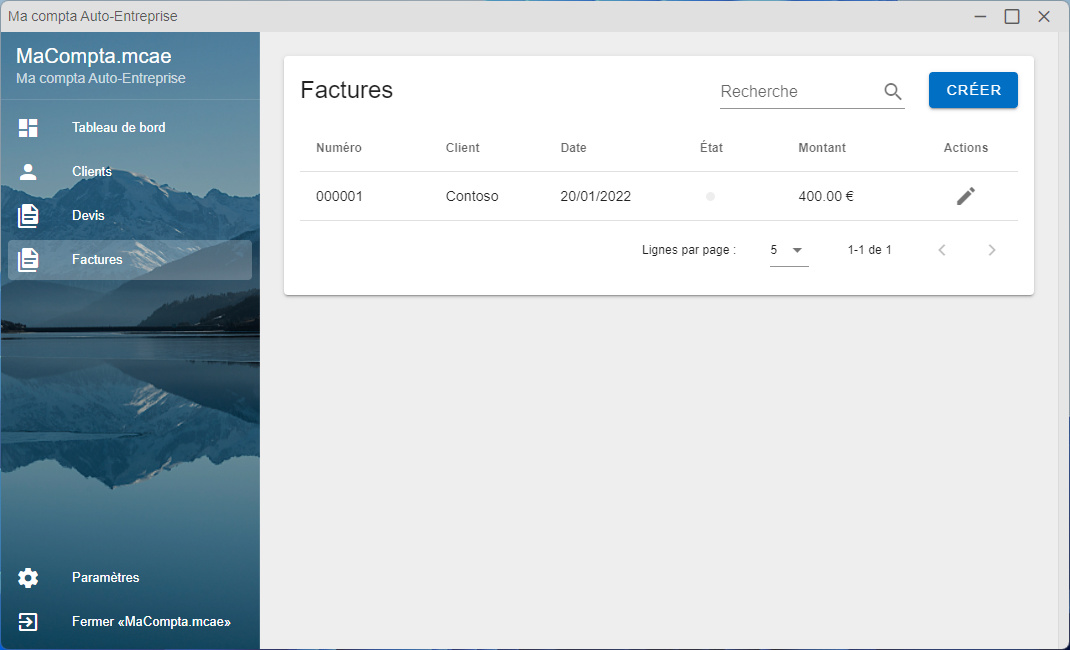This screenshot has width=1070, height=650.
Task: Close the application window
Action: pos(1044,16)
